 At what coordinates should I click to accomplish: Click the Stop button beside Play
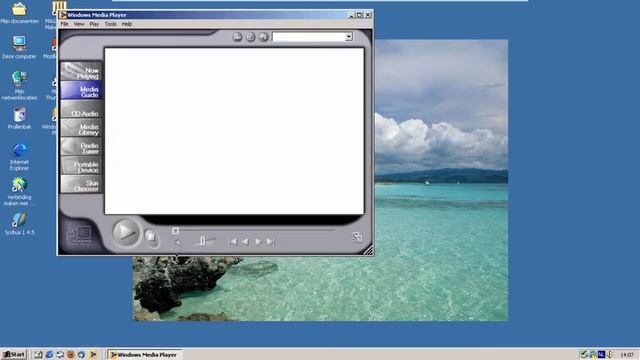click(151, 236)
